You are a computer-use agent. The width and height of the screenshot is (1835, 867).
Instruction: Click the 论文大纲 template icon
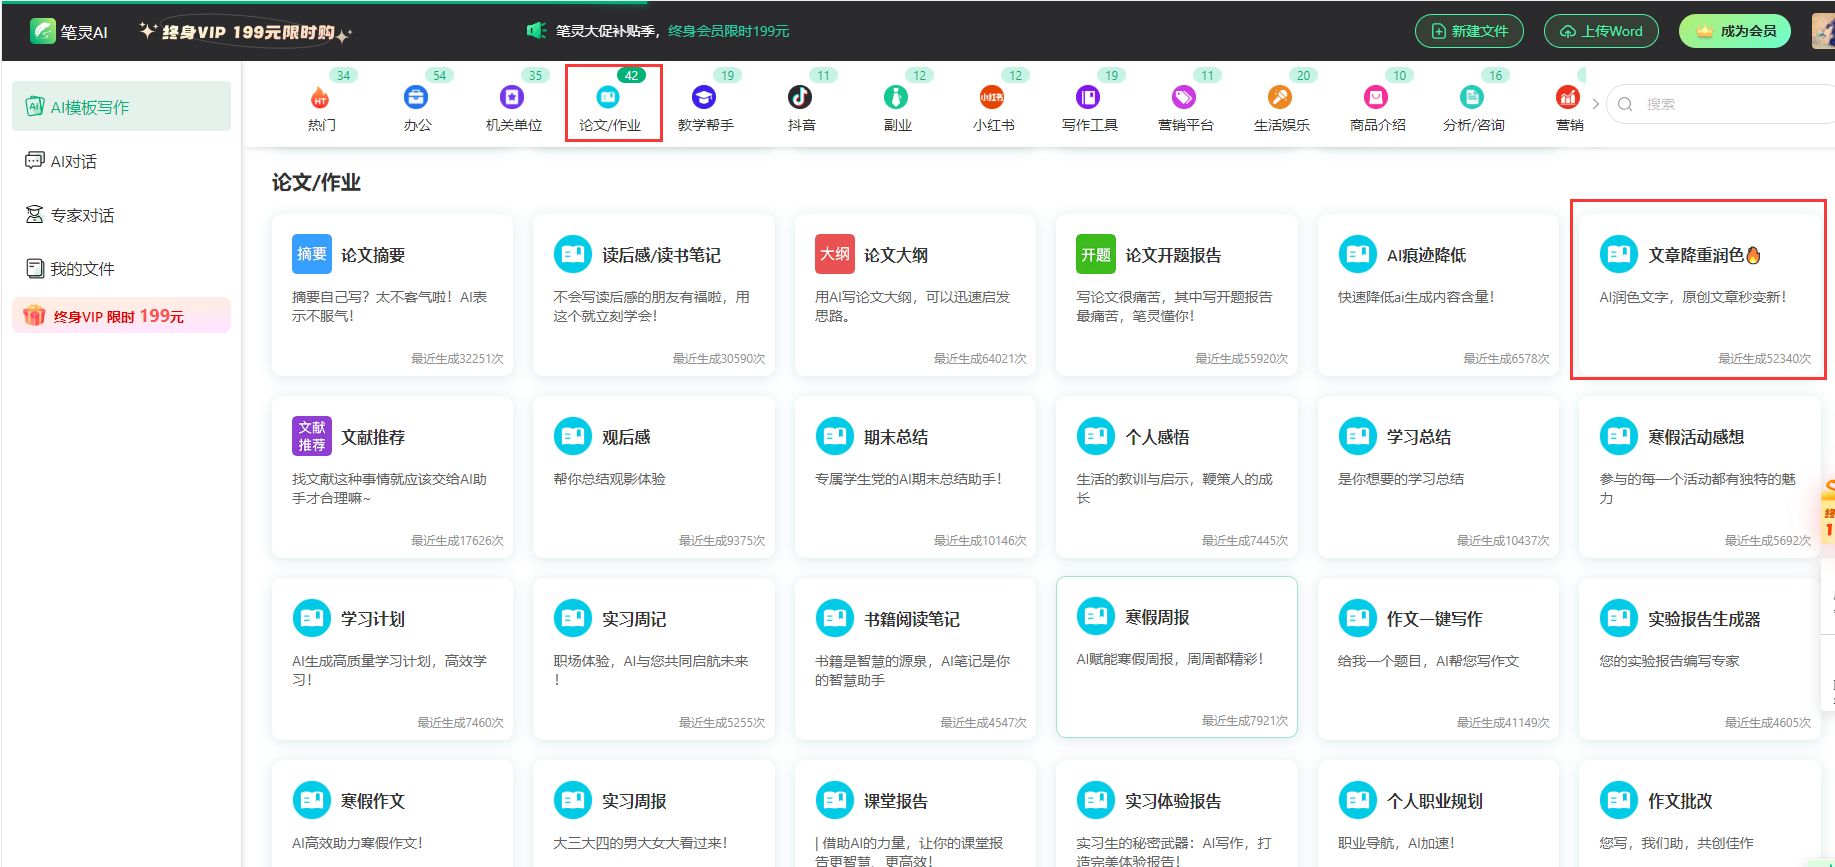[x=835, y=254]
